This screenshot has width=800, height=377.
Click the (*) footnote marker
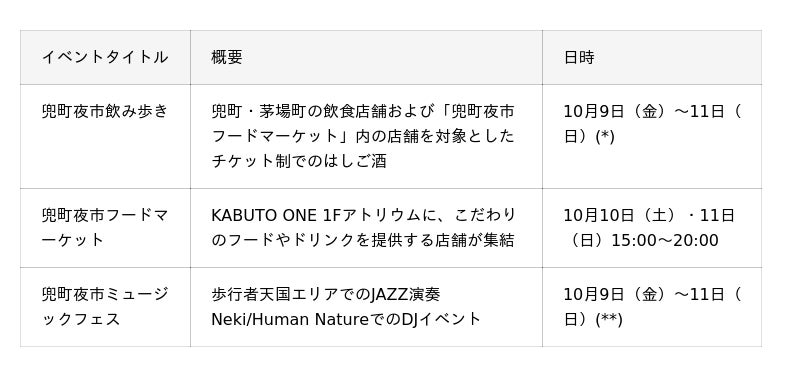[x=605, y=136]
